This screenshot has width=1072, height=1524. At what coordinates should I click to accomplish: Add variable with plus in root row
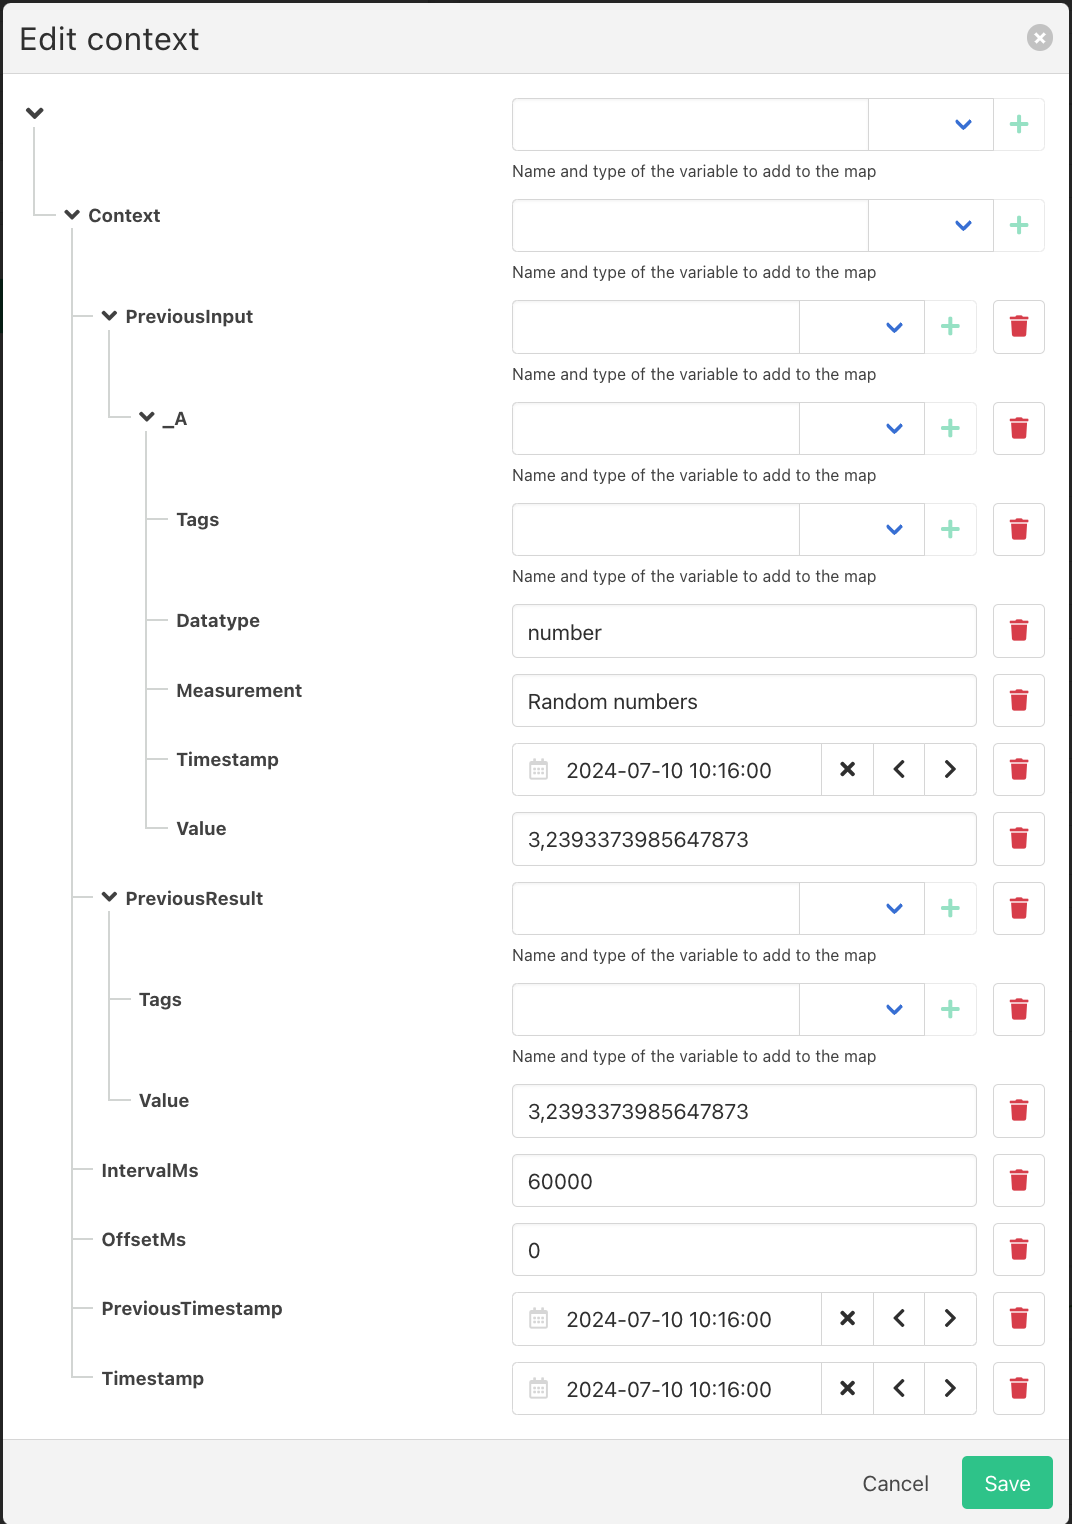pos(1019,125)
